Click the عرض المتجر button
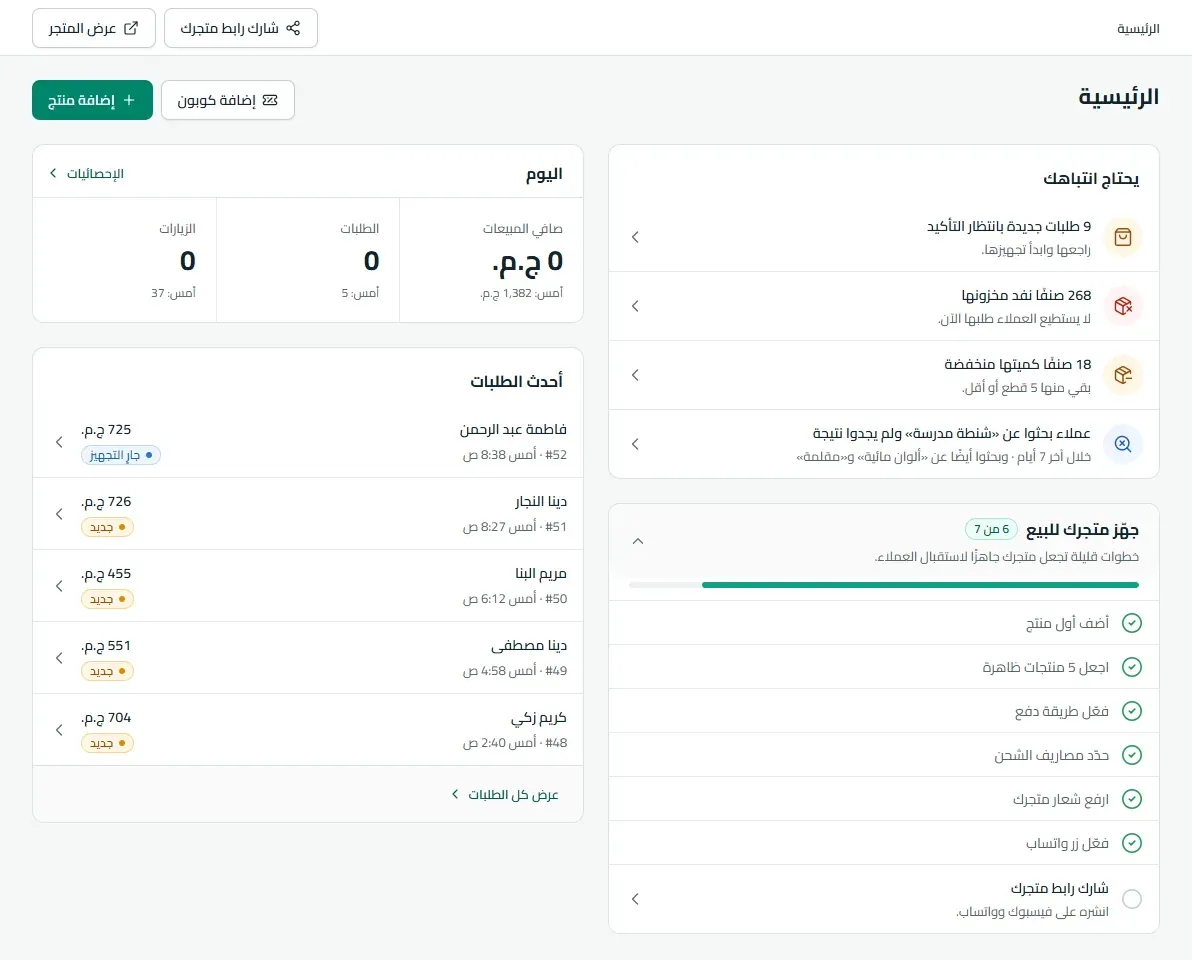 click(94, 28)
